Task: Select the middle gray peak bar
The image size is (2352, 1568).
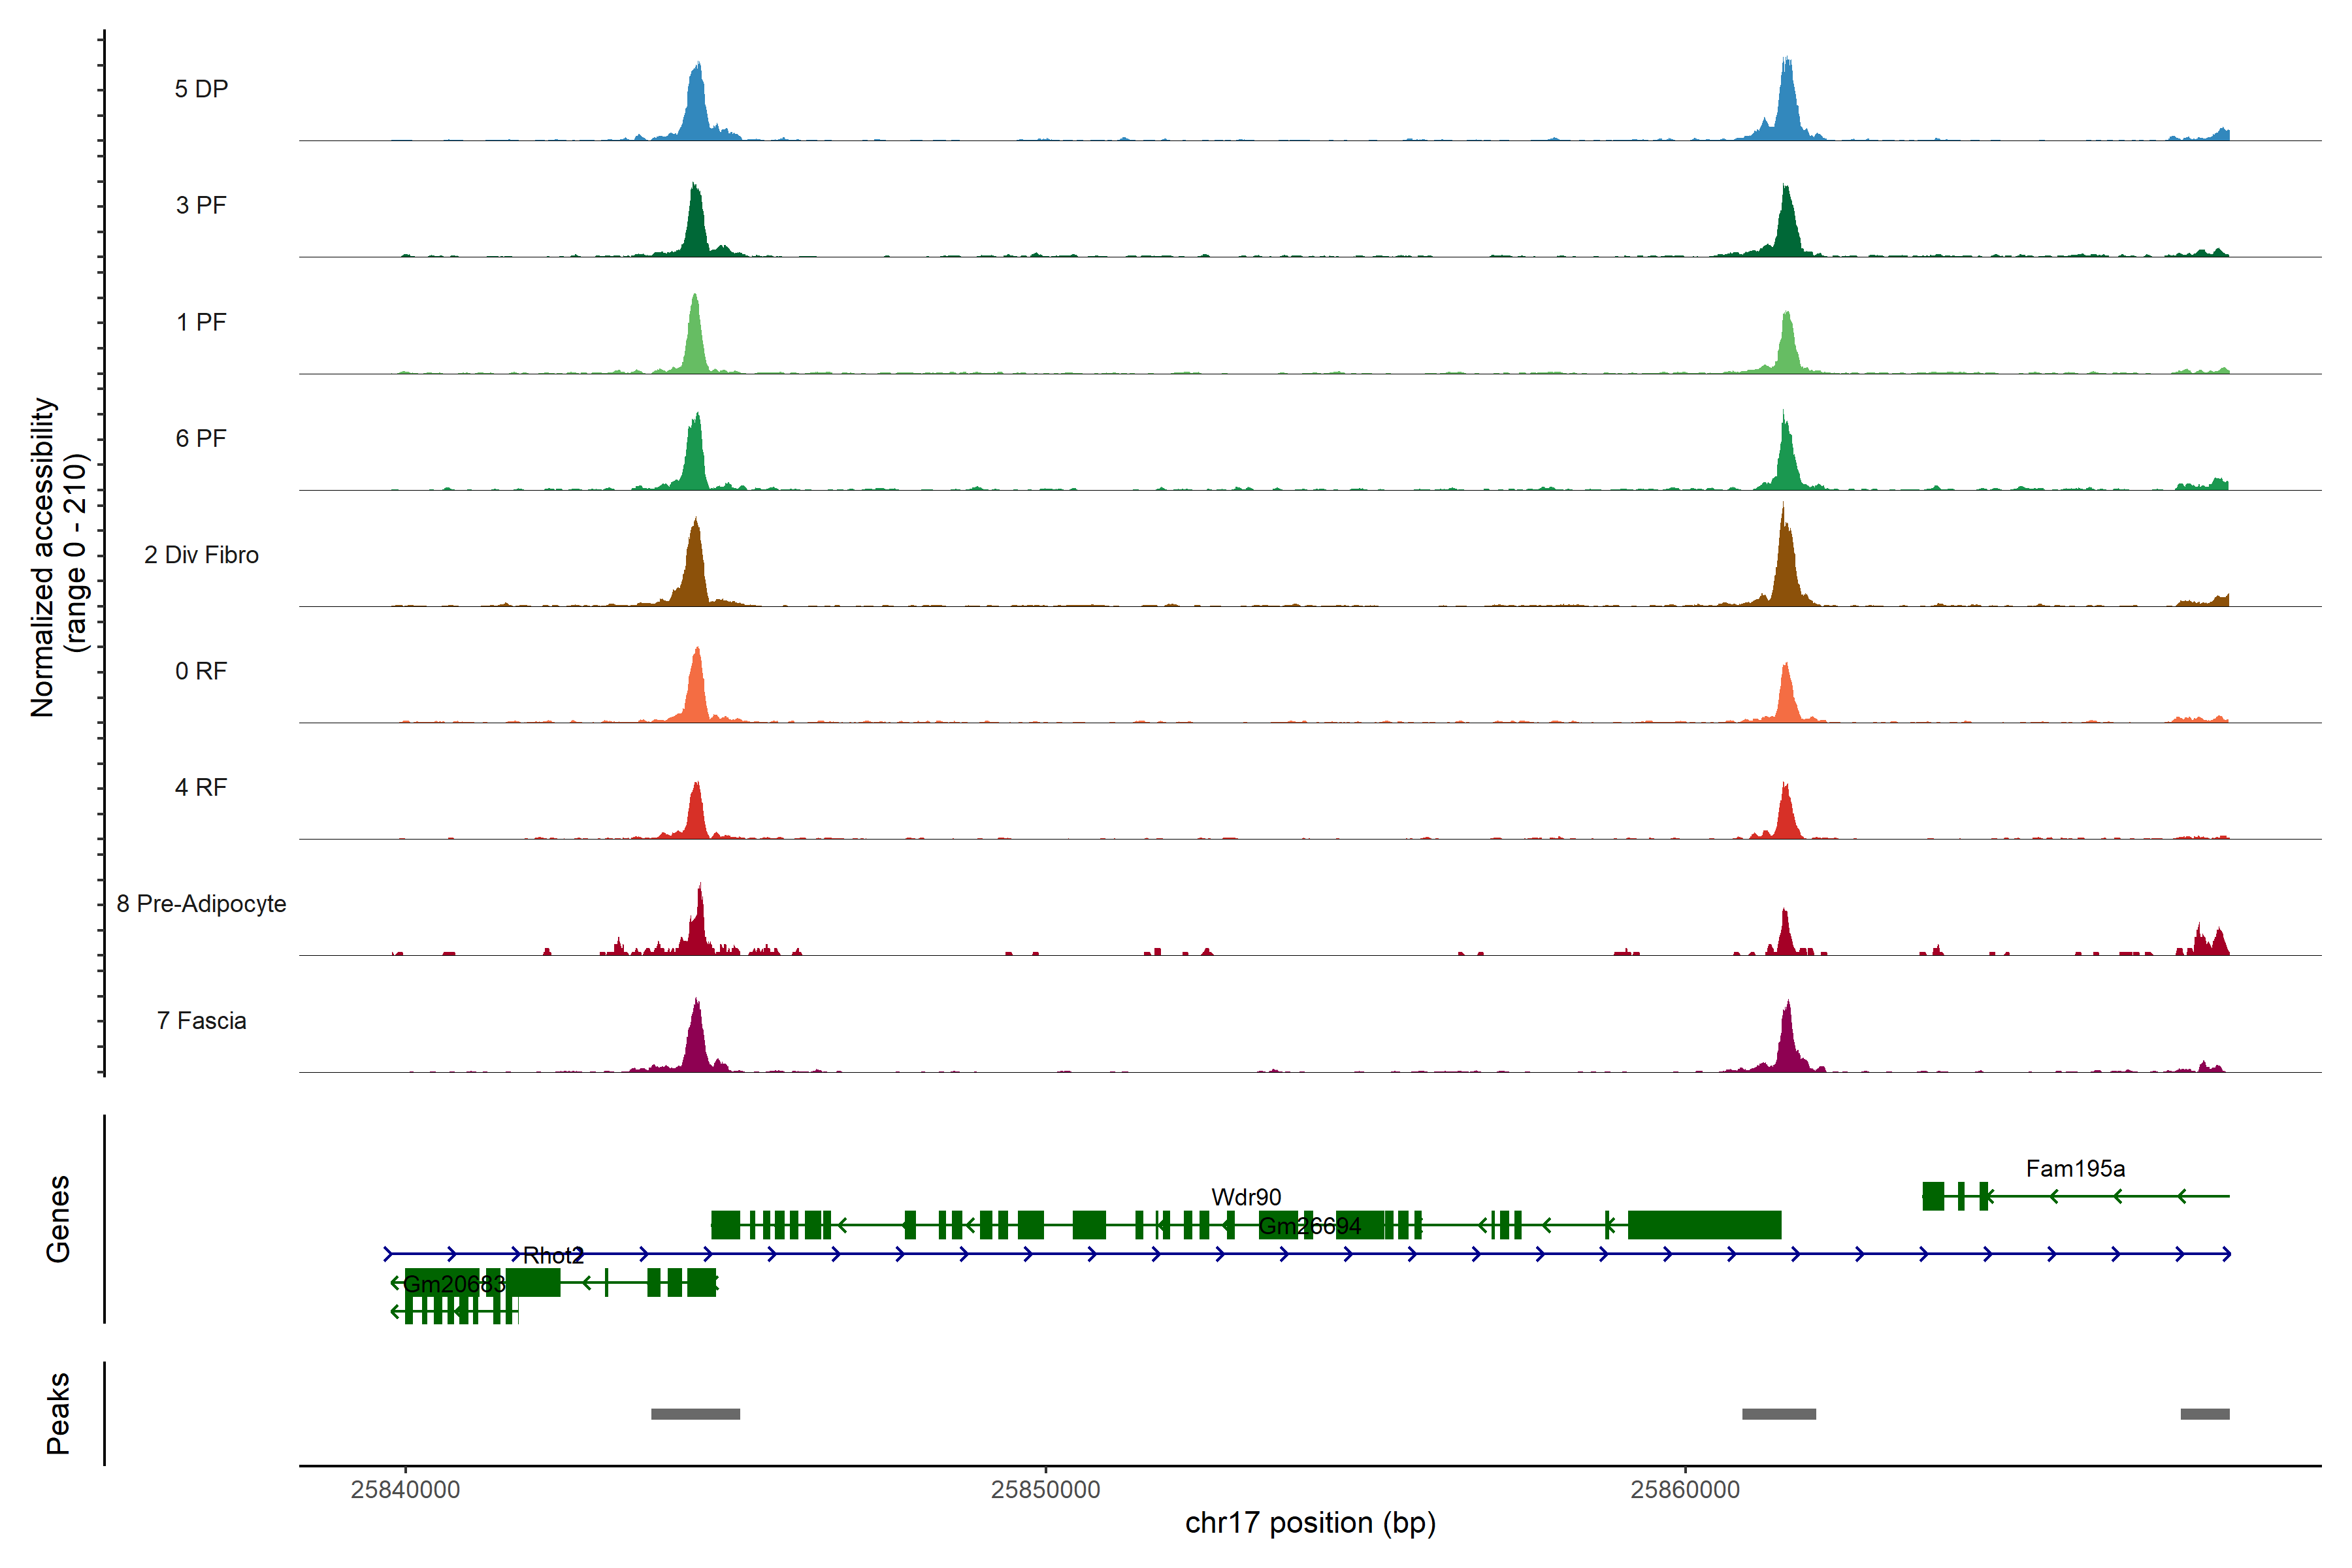Action: coord(1778,1413)
